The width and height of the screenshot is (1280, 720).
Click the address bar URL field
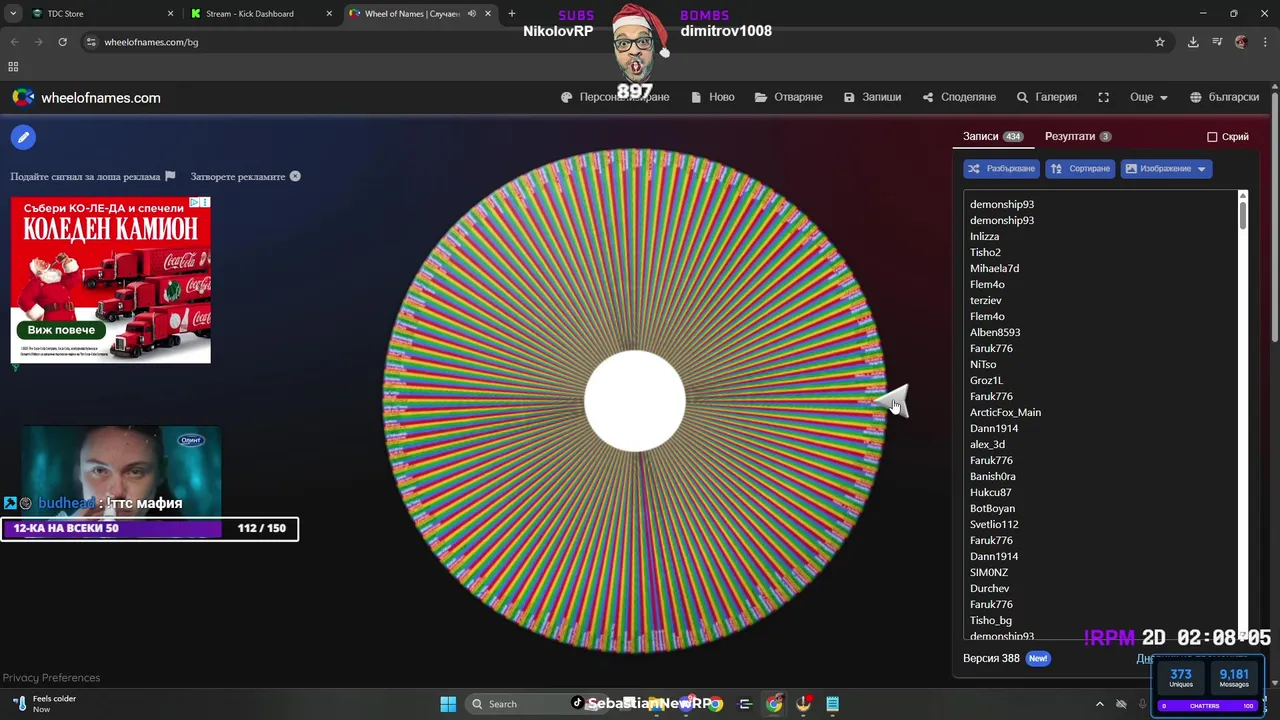tap(620, 42)
